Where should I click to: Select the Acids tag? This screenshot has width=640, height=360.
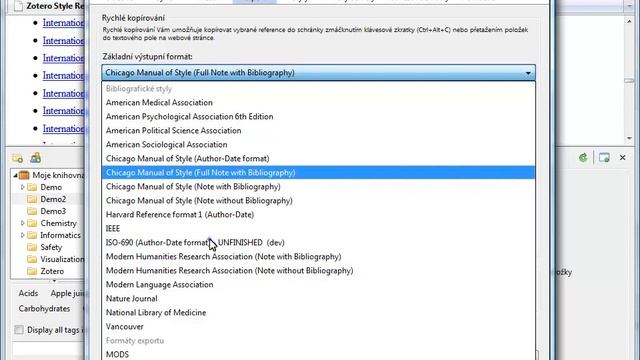28,293
